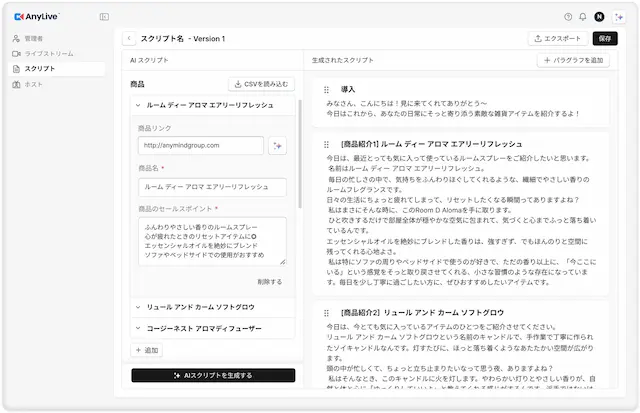The image size is (640, 413).
Task: Collapse the ルーム ディー アロマ エアリーリフレッシュ section
Action: coord(138,104)
